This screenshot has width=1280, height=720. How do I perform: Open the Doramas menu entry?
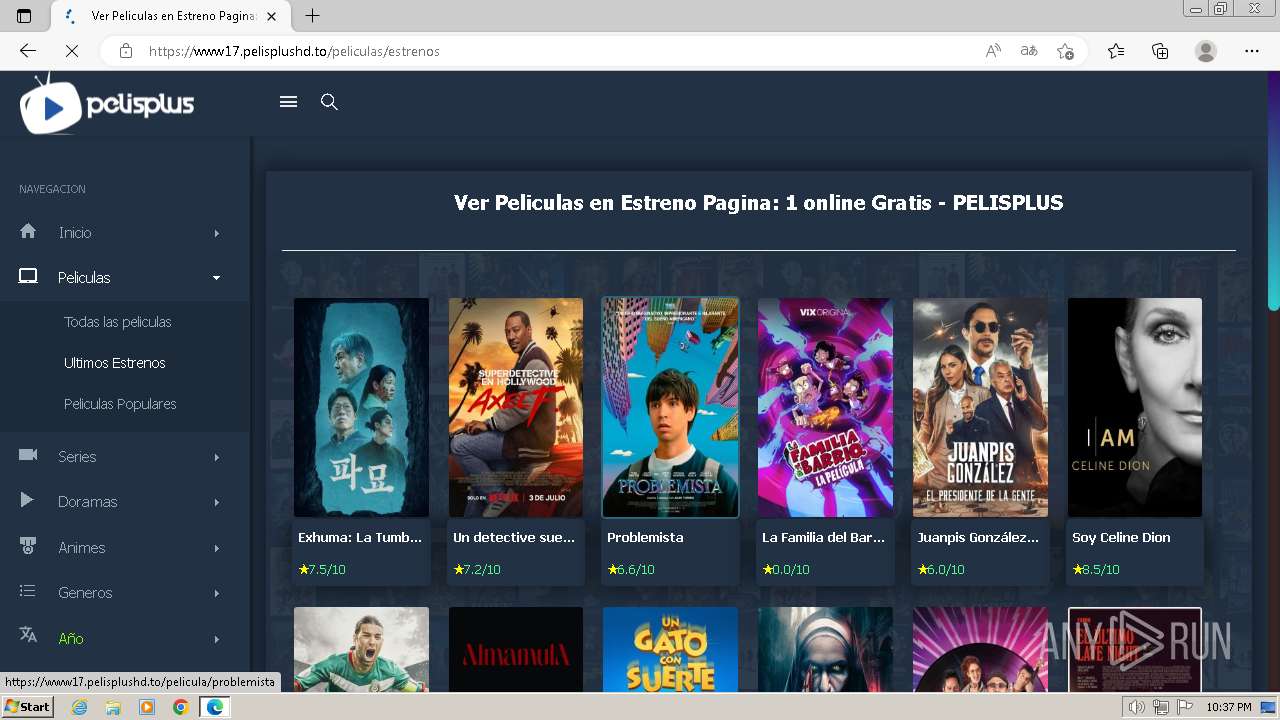[x=87, y=502]
